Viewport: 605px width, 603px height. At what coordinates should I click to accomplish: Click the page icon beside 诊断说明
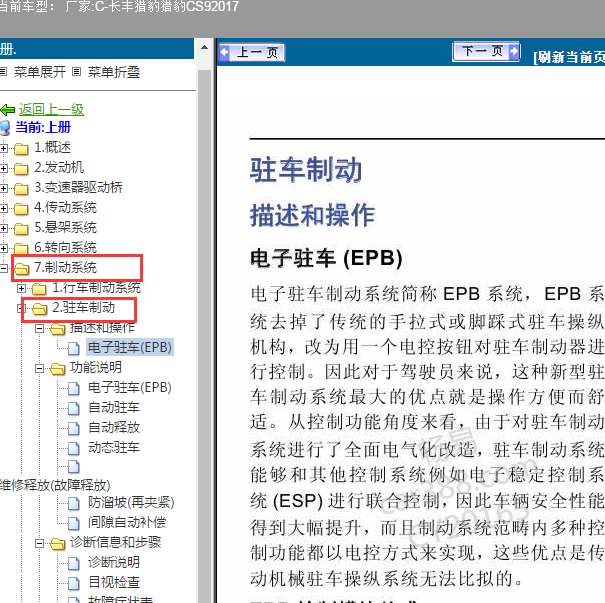pyautogui.click(x=74, y=563)
